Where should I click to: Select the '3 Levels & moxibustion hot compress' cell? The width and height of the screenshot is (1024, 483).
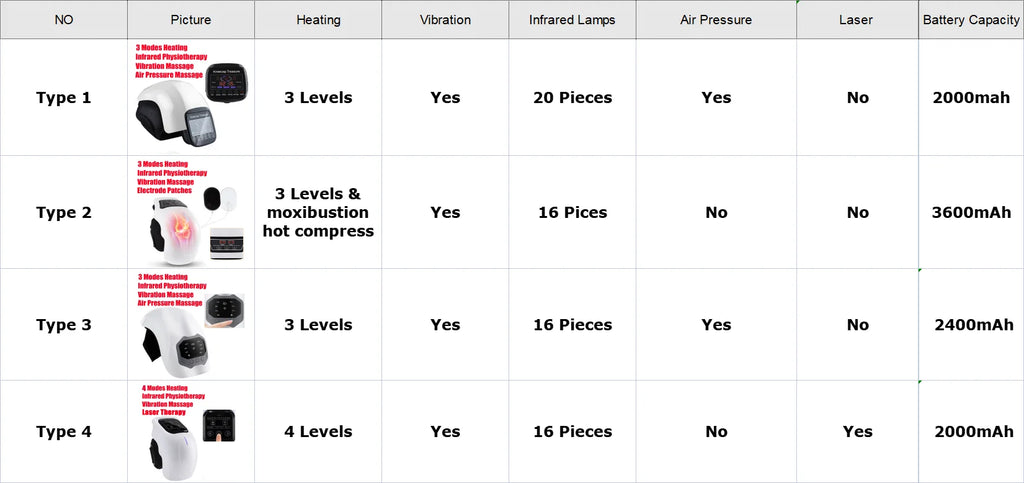[318, 212]
